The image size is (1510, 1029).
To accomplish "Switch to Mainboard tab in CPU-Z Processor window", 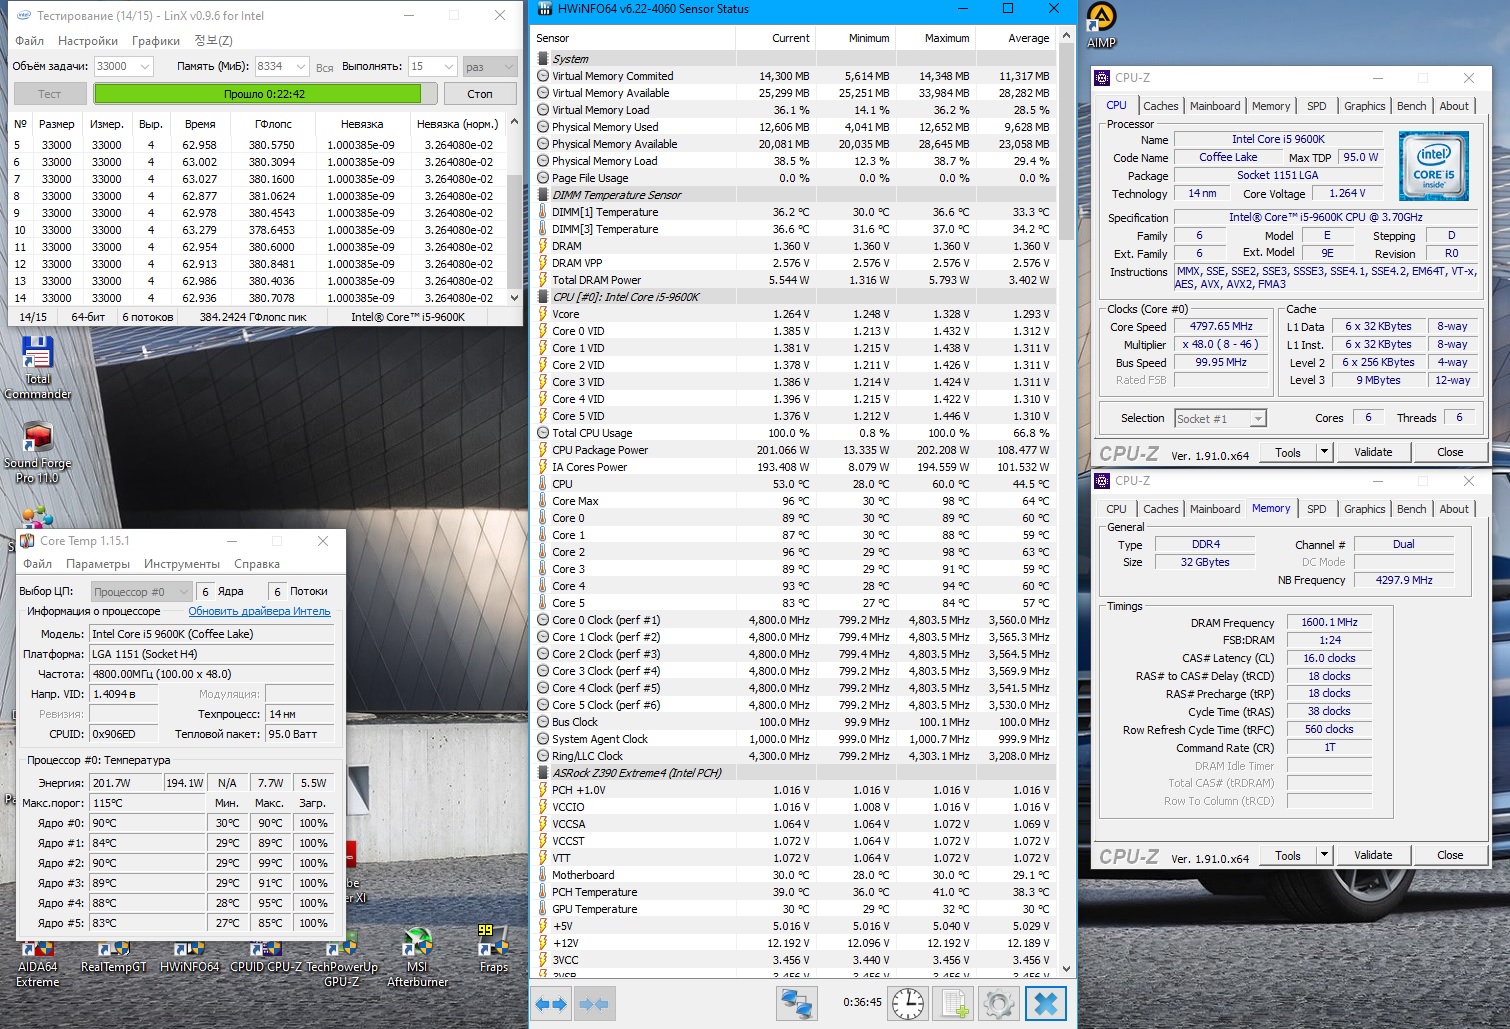I will 1215,106.
